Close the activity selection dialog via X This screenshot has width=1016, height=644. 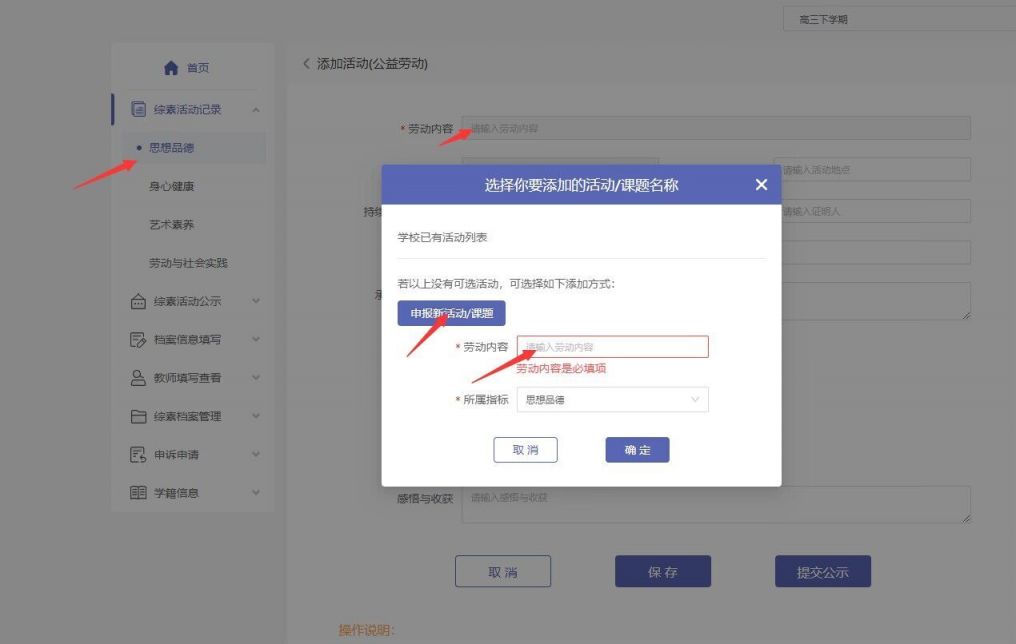click(761, 184)
